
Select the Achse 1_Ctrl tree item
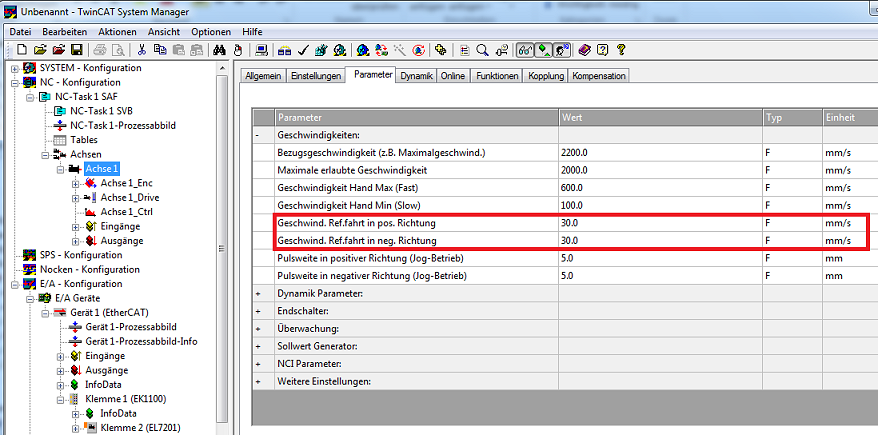[127, 212]
